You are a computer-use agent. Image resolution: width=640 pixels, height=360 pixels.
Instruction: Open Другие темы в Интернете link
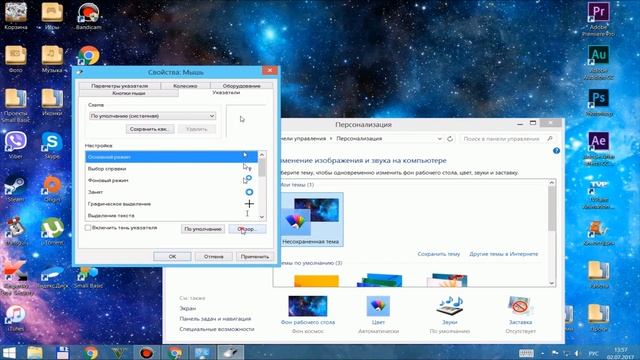click(x=504, y=254)
